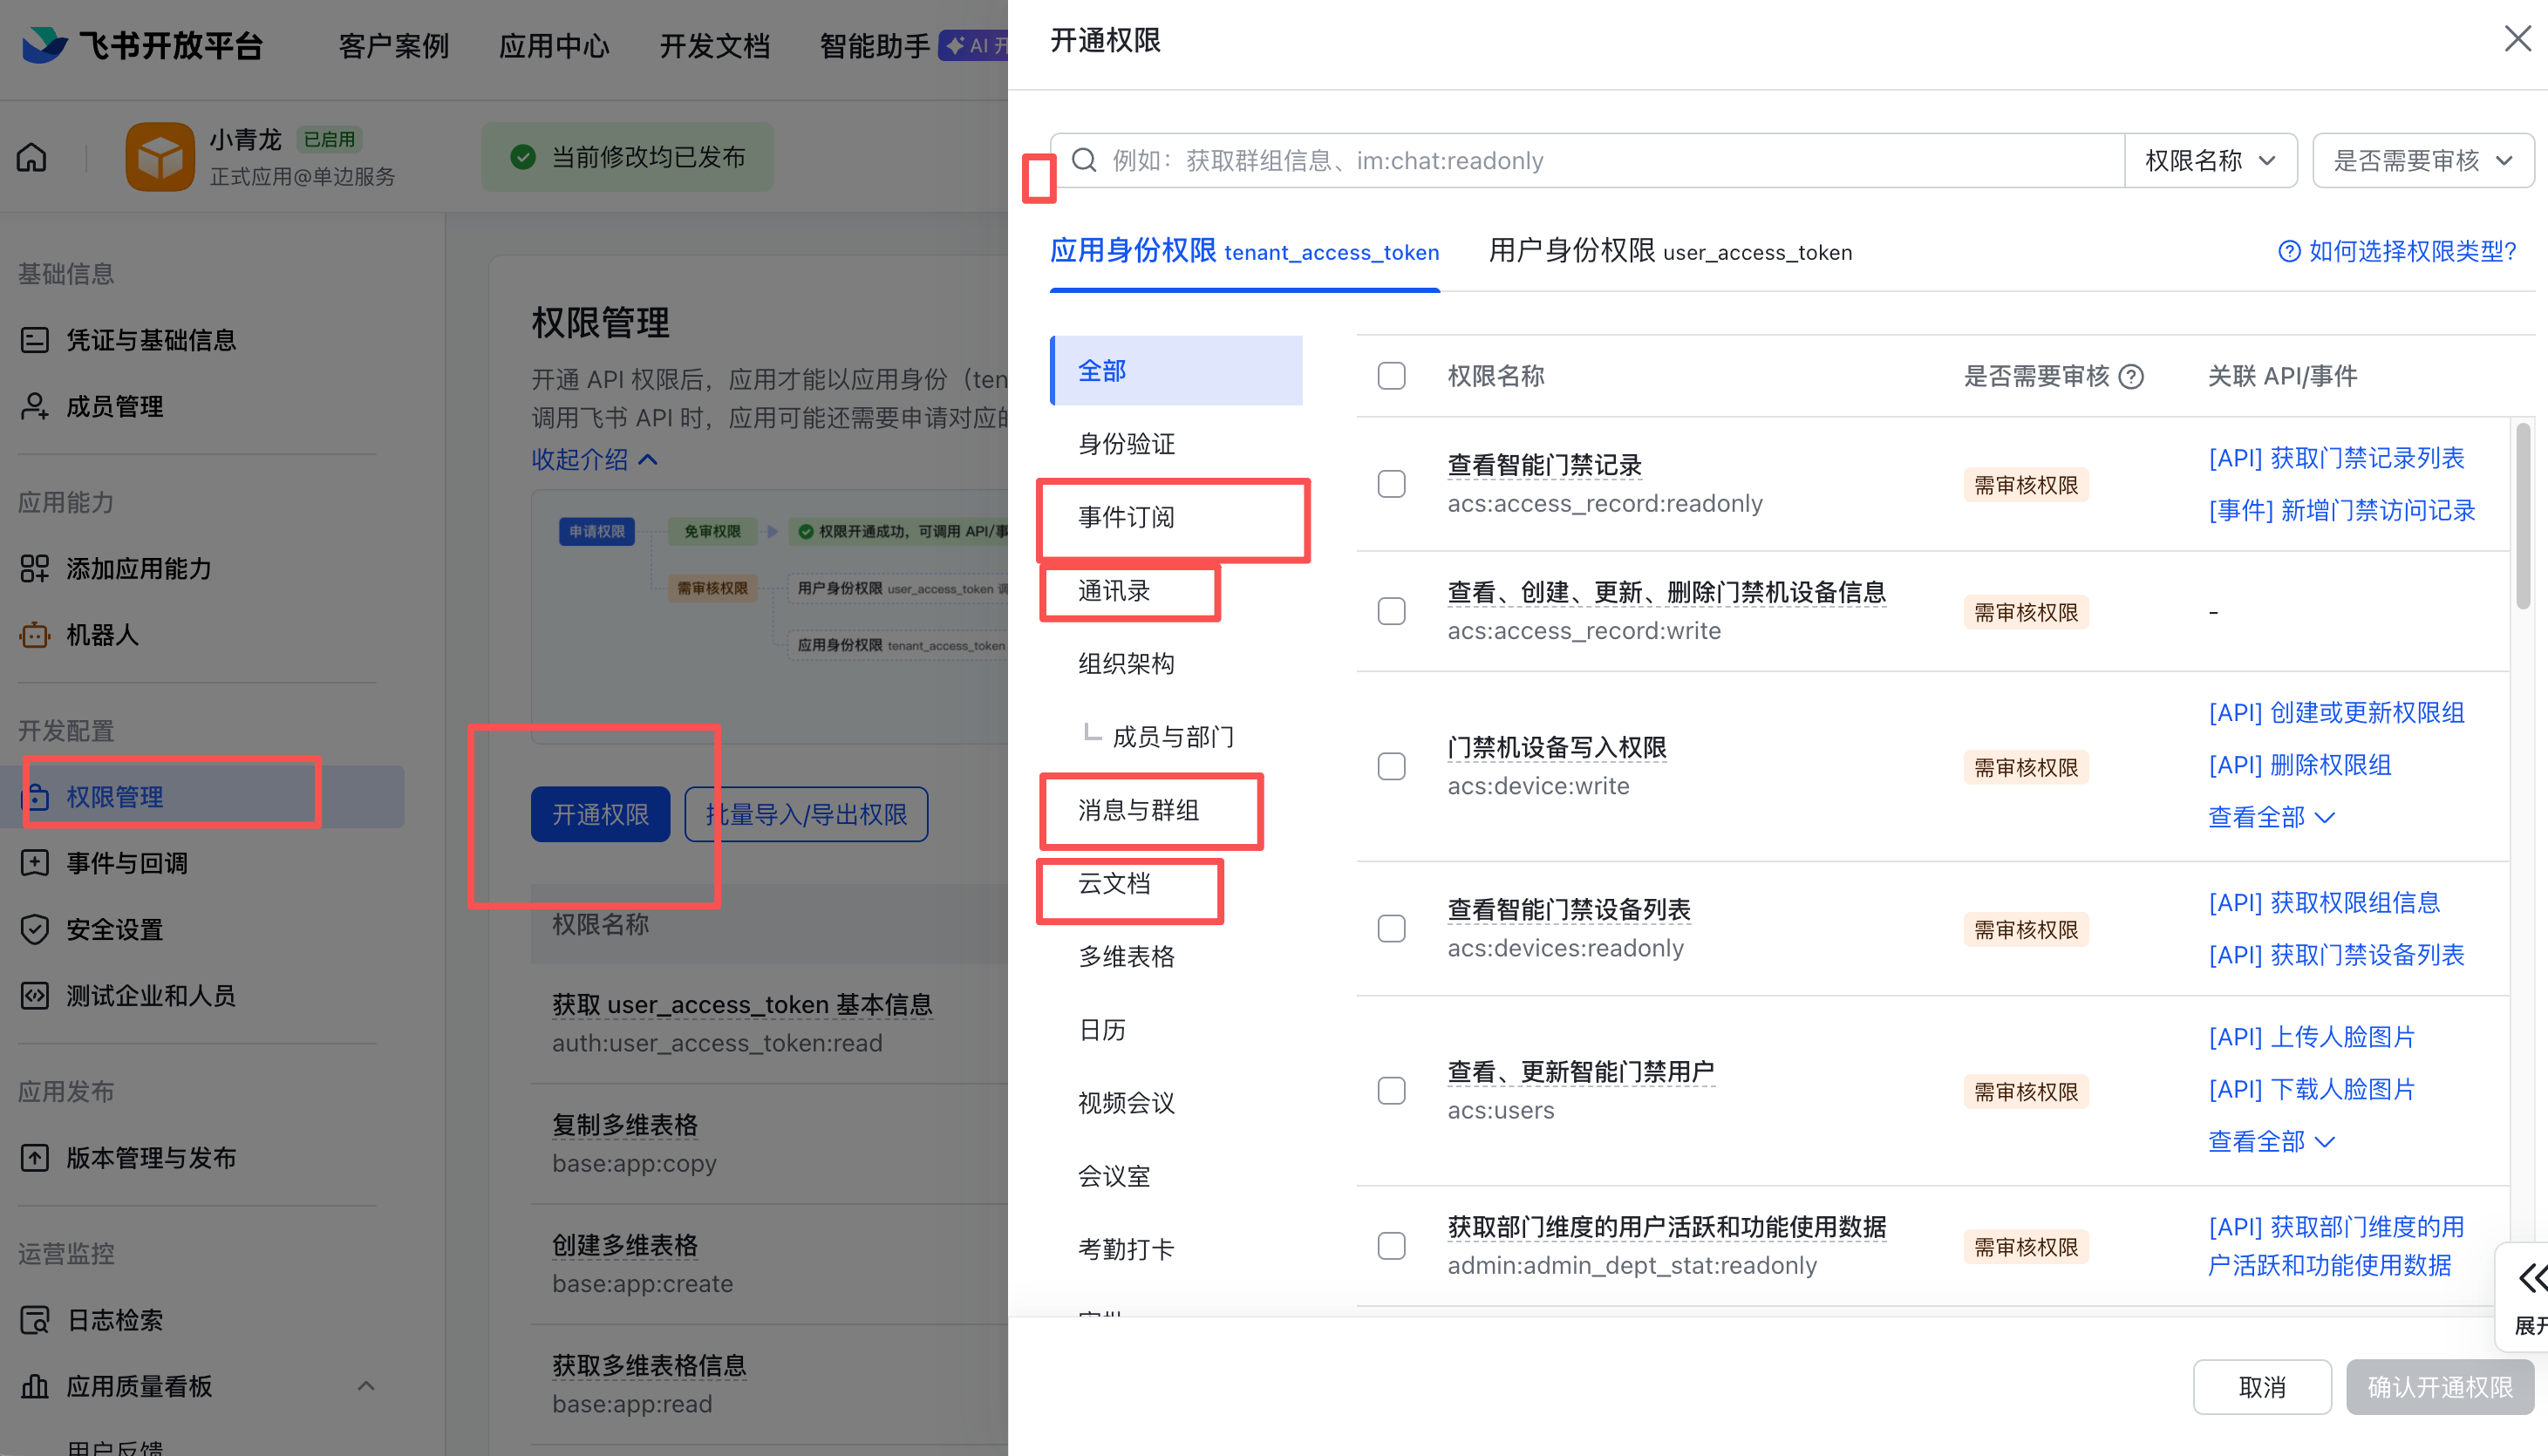
Task: Switch to 用户身份权限 user_access_token tab
Action: tap(1669, 251)
